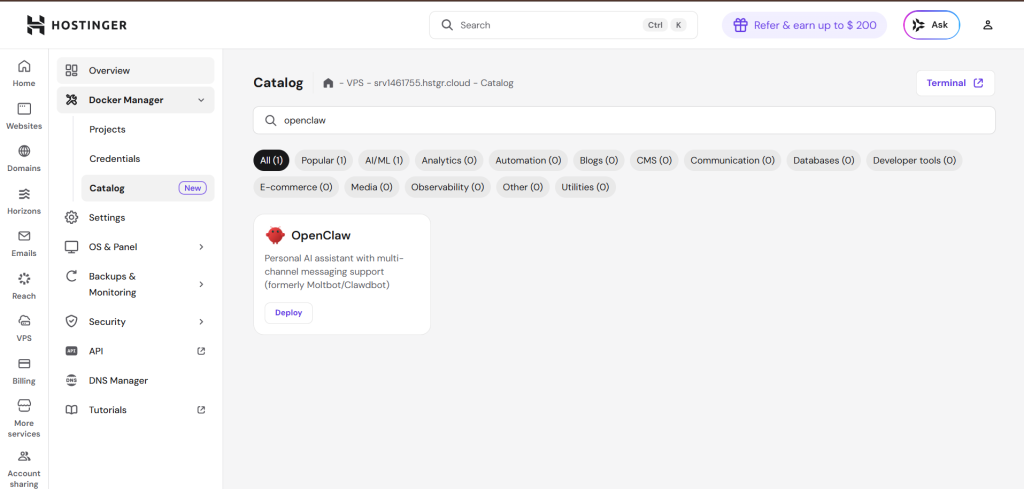Click the Docker Manager wrench icon
The image size is (1024, 489).
coord(72,100)
